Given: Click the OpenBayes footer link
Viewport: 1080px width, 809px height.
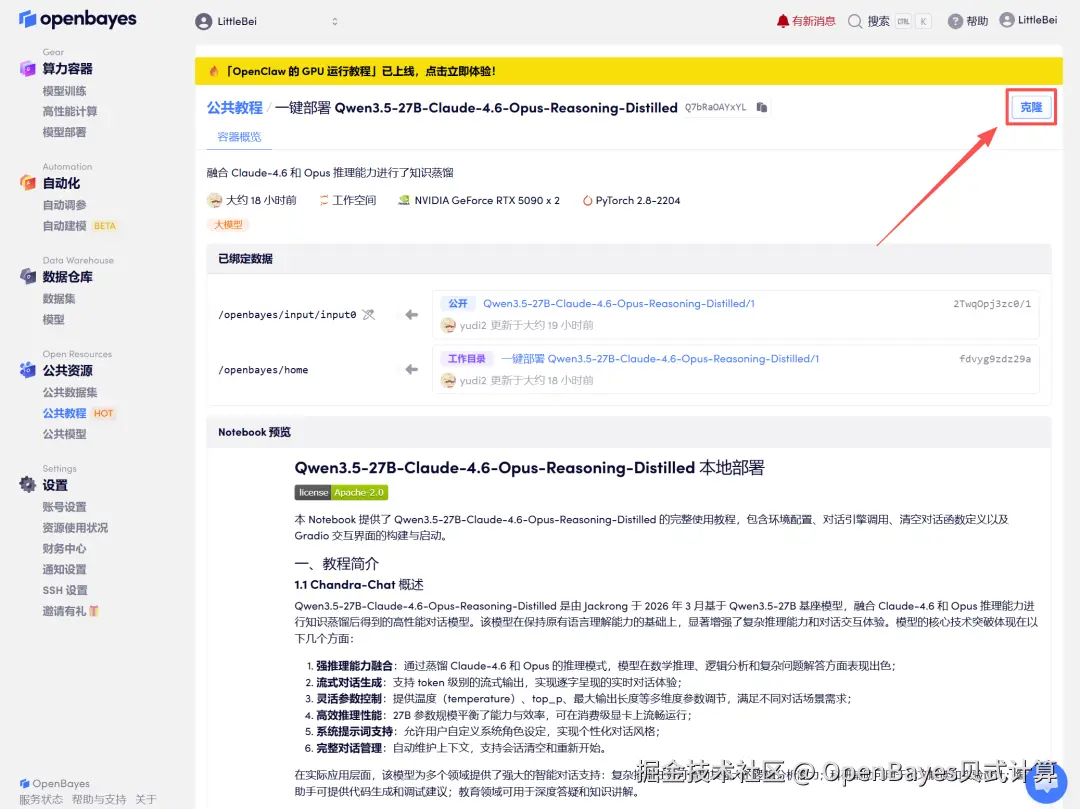Looking at the screenshot, I should click(x=54, y=784).
